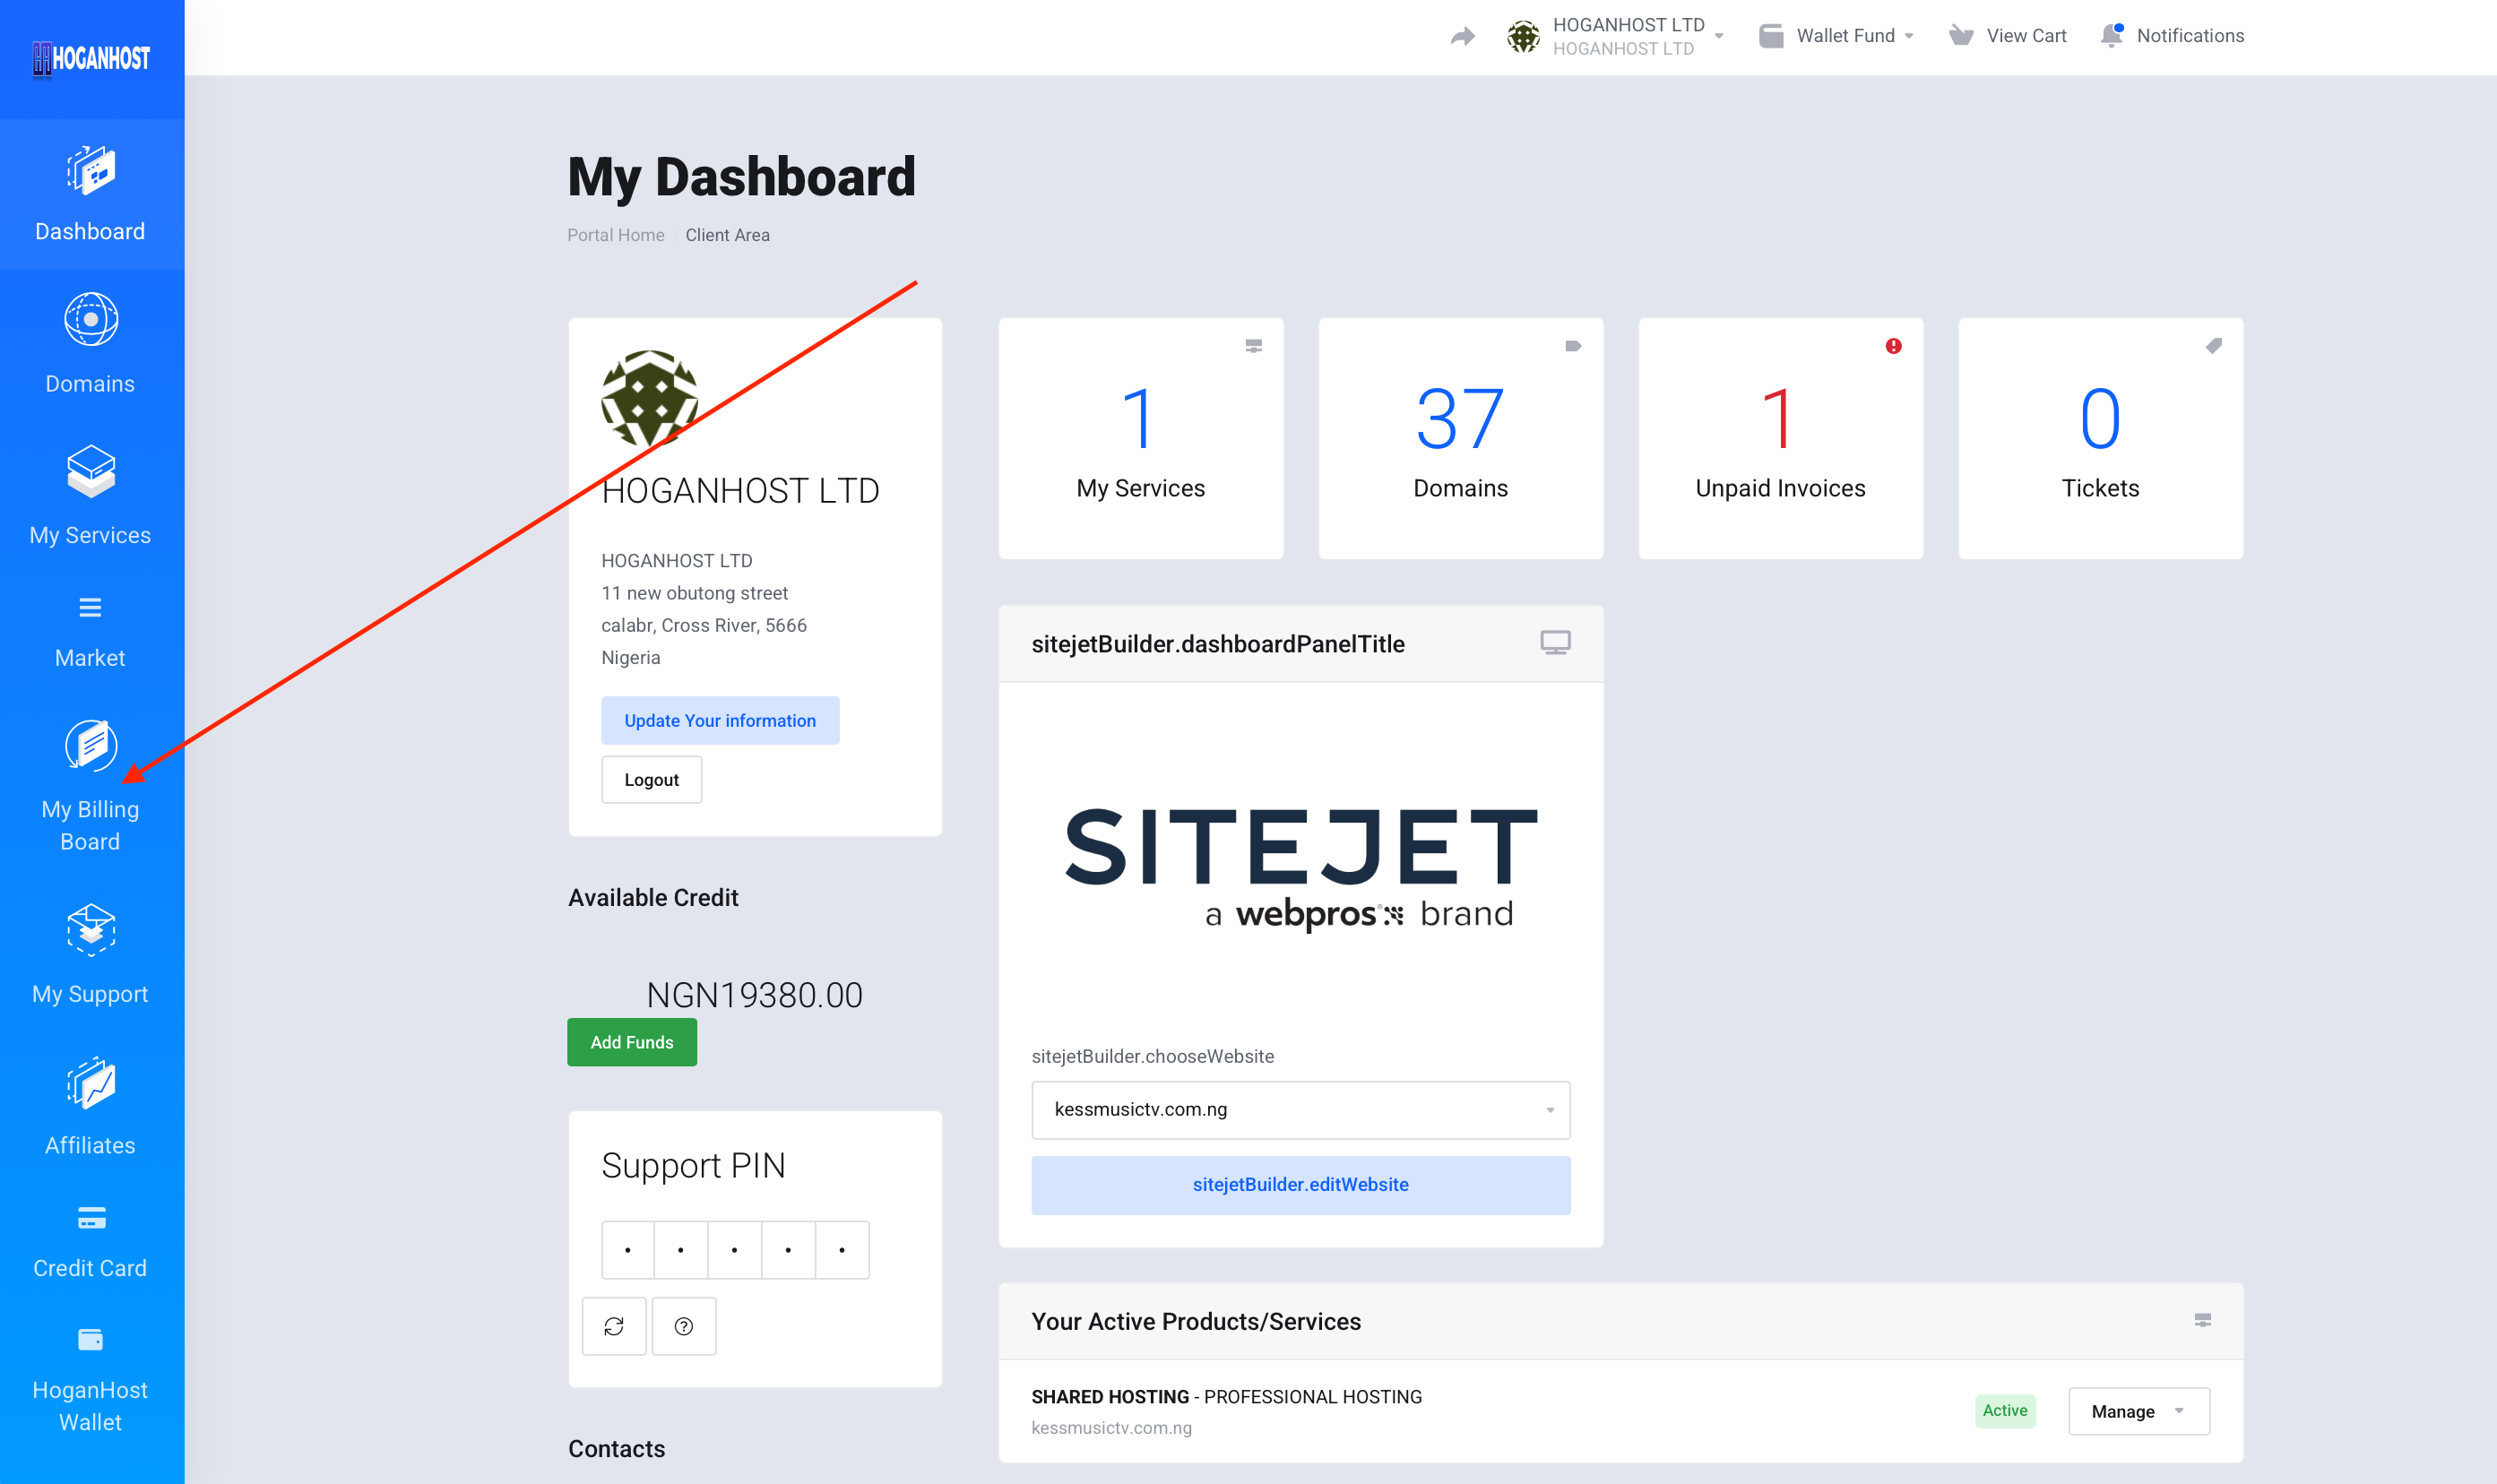The width and height of the screenshot is (2497, 1484).
Task: Expand the HOGANHOST LTD account dropdown
Action: [x=1719, y=37]
